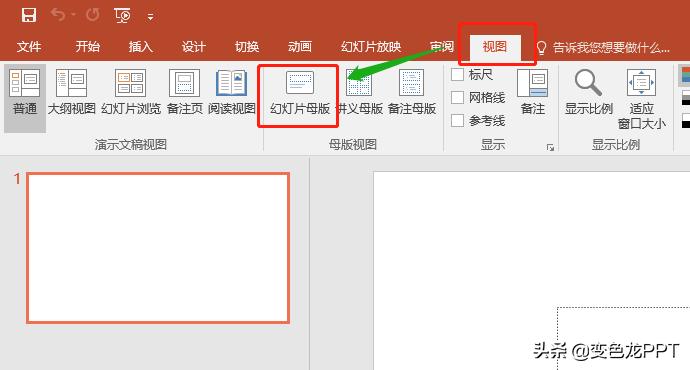This screenshot has width=690, height=370.
Task: Switch to the 幻灯片放映 tab
Action: coord(371,47)
